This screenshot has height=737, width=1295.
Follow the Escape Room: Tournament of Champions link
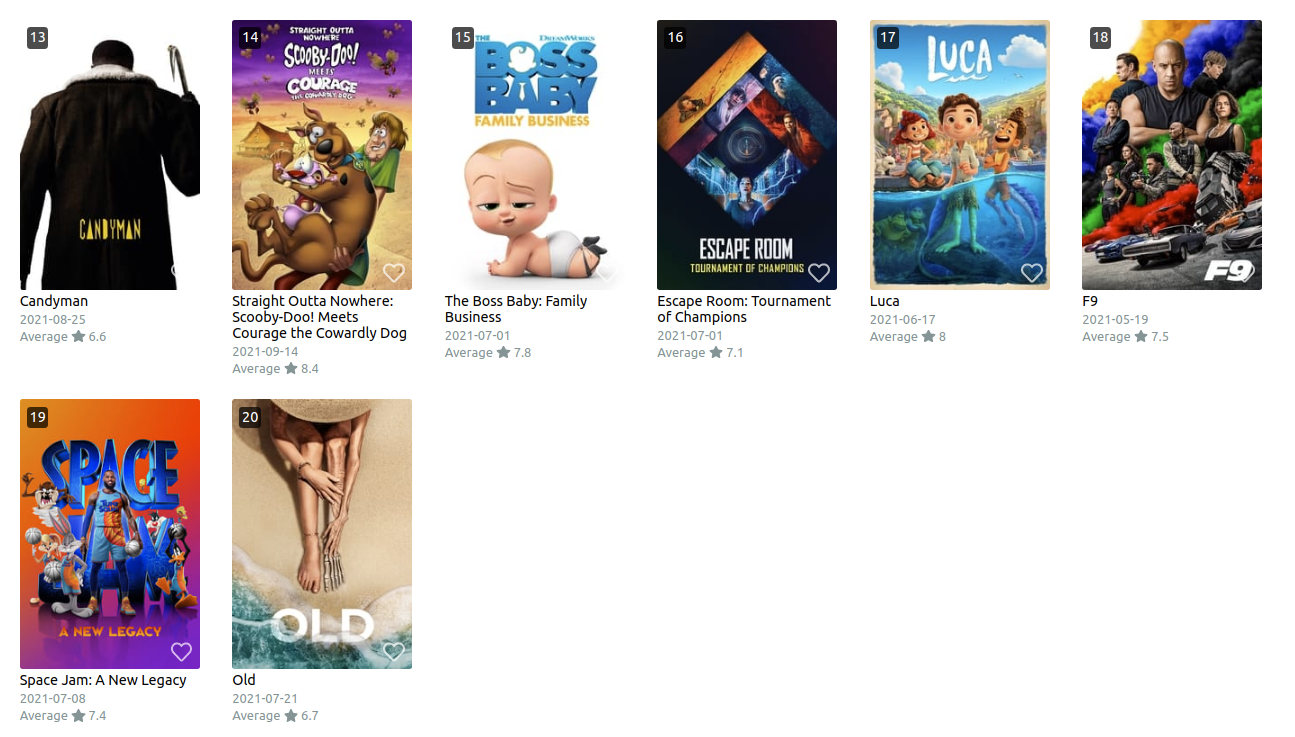744,309
